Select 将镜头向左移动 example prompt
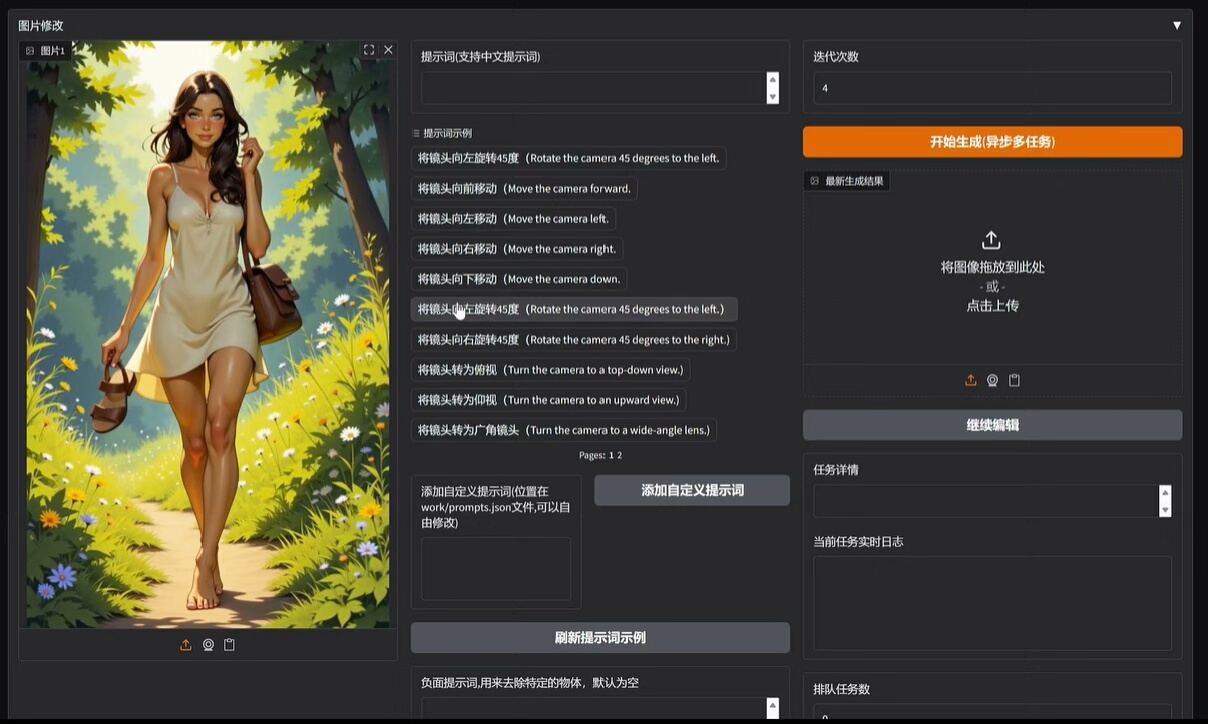Viewport: 1208px width, 724px height. tap(513, 218)
